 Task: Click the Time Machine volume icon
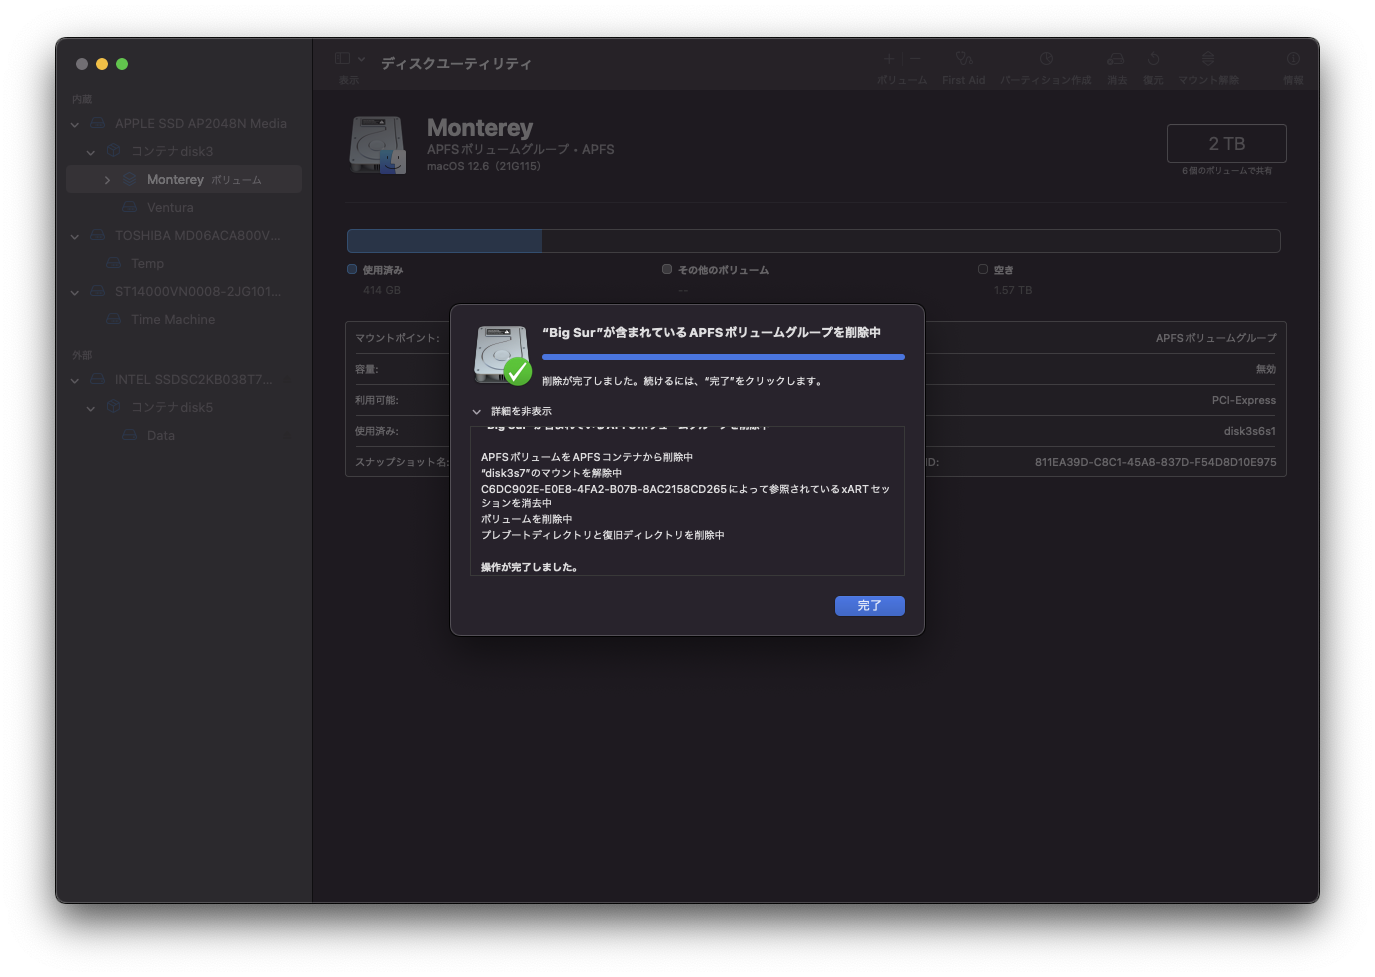point(114,319)
